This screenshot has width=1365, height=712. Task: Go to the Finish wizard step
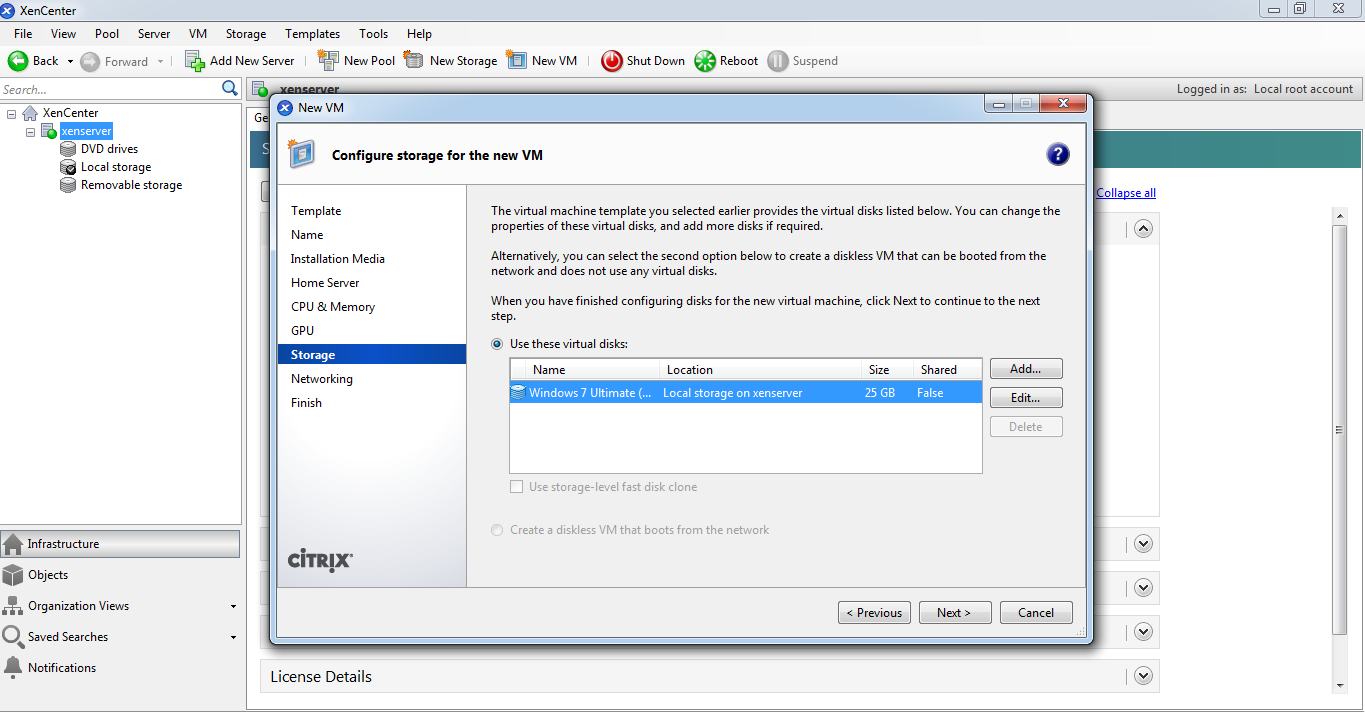click(306, 403)
